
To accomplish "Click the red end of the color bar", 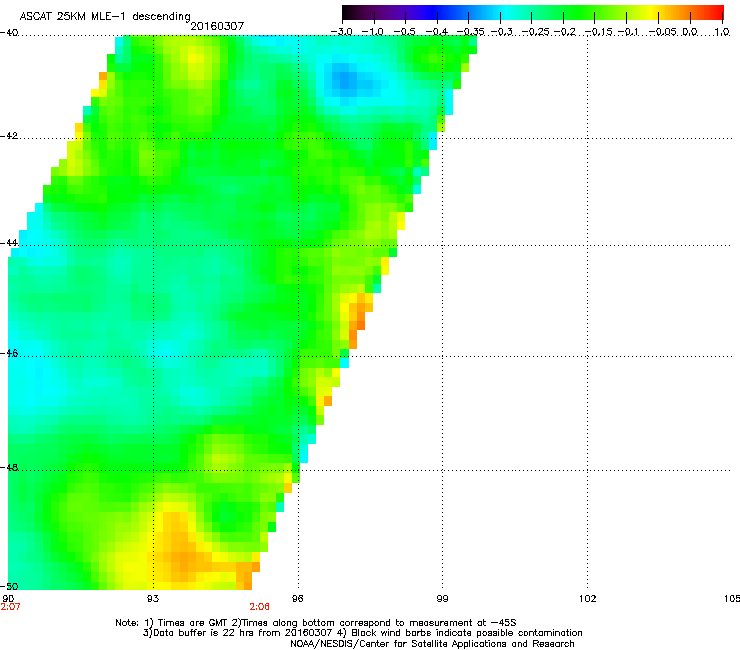I will 713,12.
